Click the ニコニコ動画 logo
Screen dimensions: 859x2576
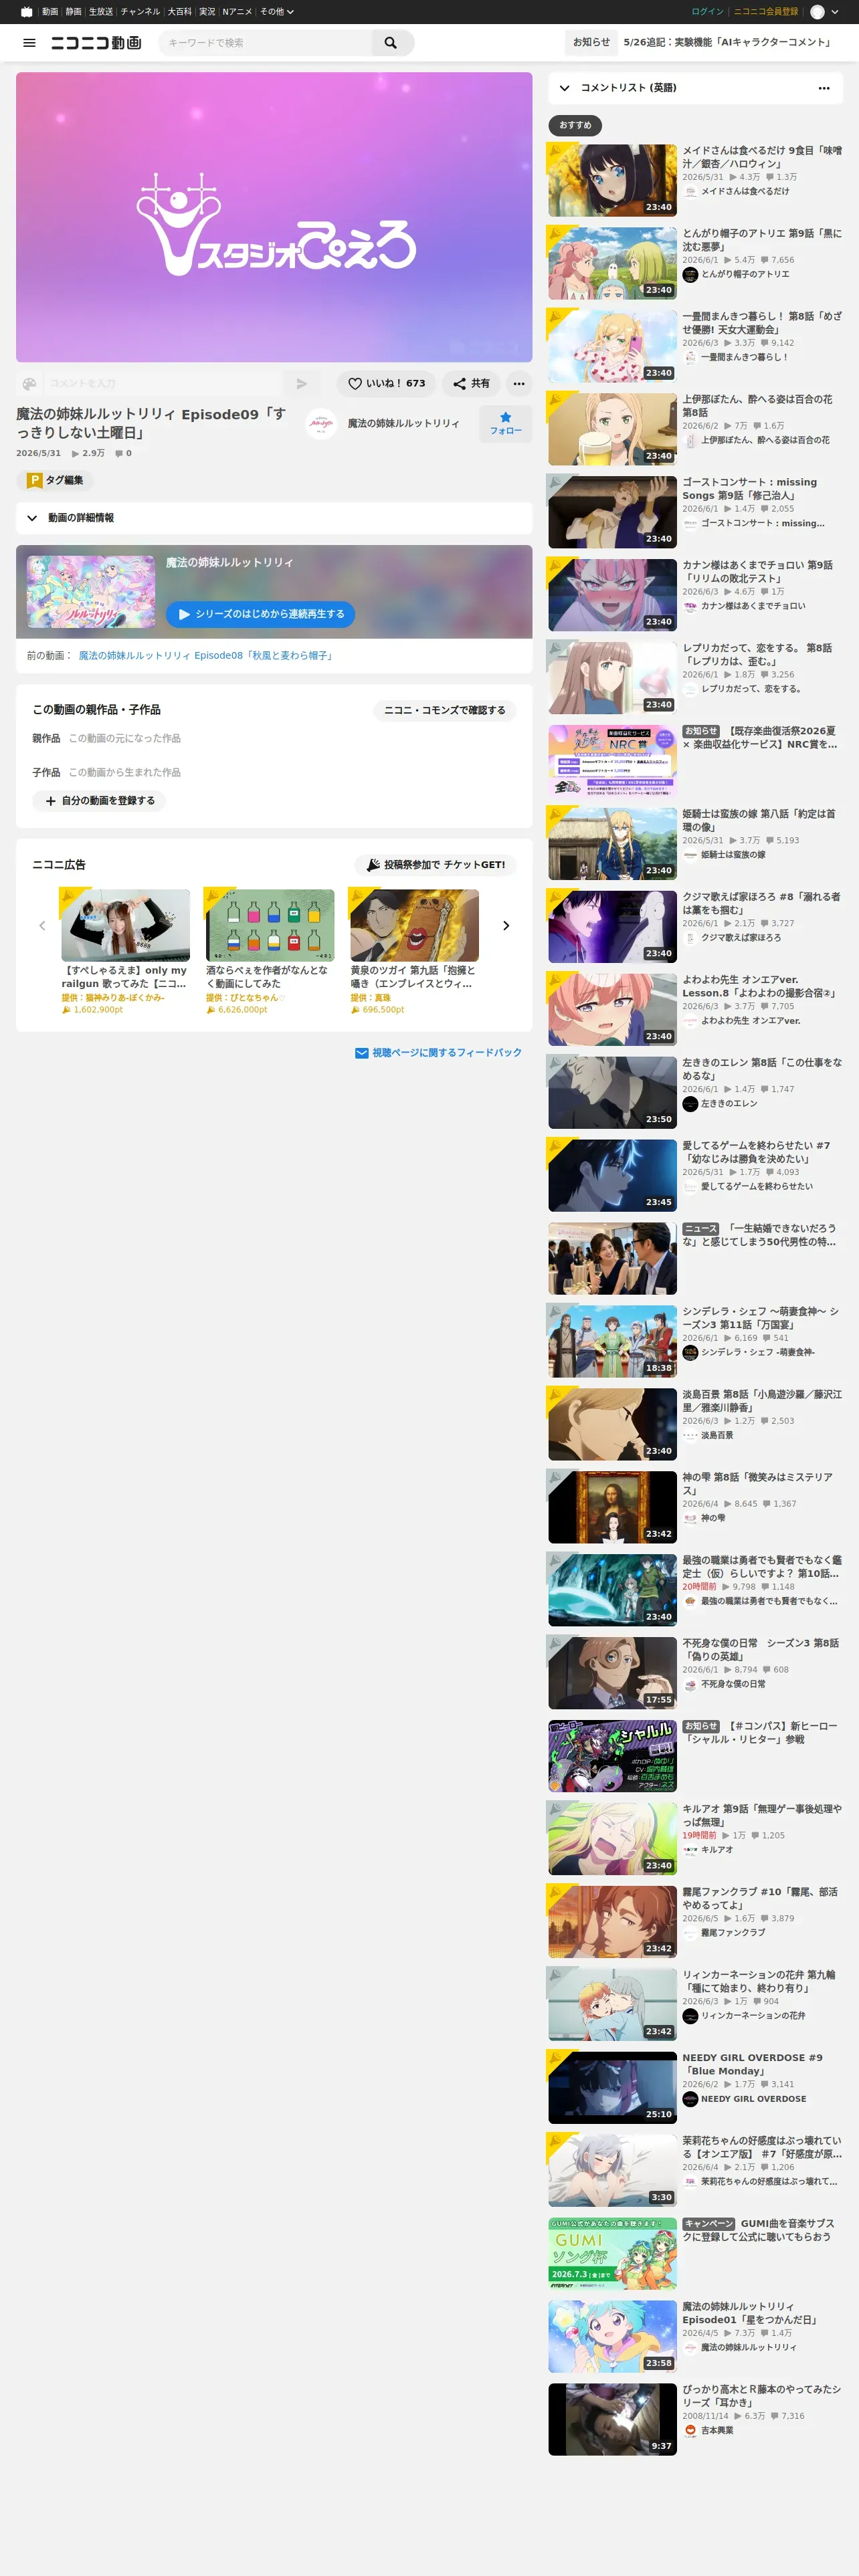tap(96, 43)
